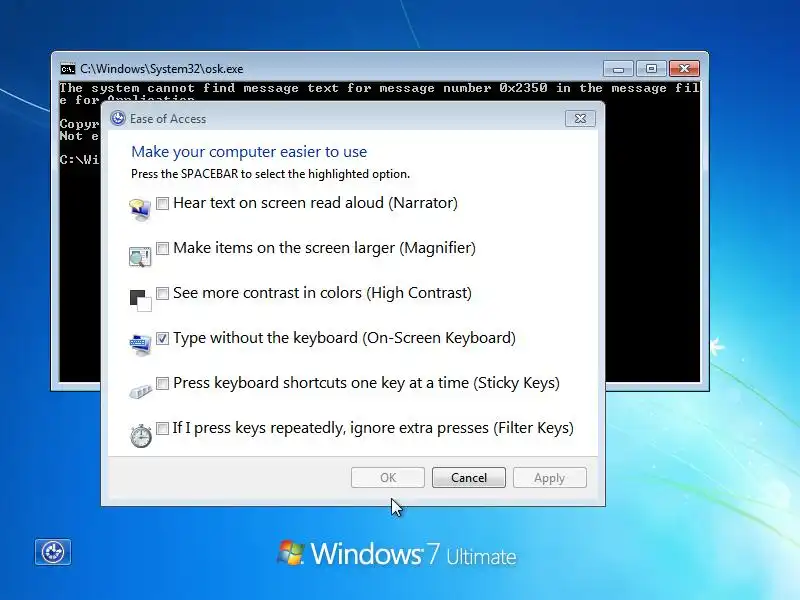
Task: Open Ease of Access button on login screen
Action: (53, 552)
